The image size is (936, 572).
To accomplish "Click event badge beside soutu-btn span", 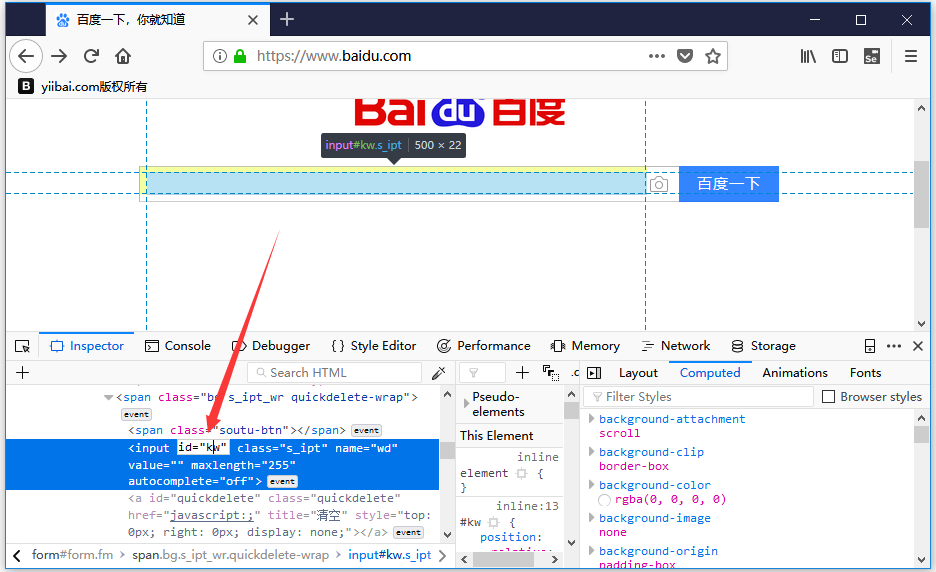I will tap(366, 430).
